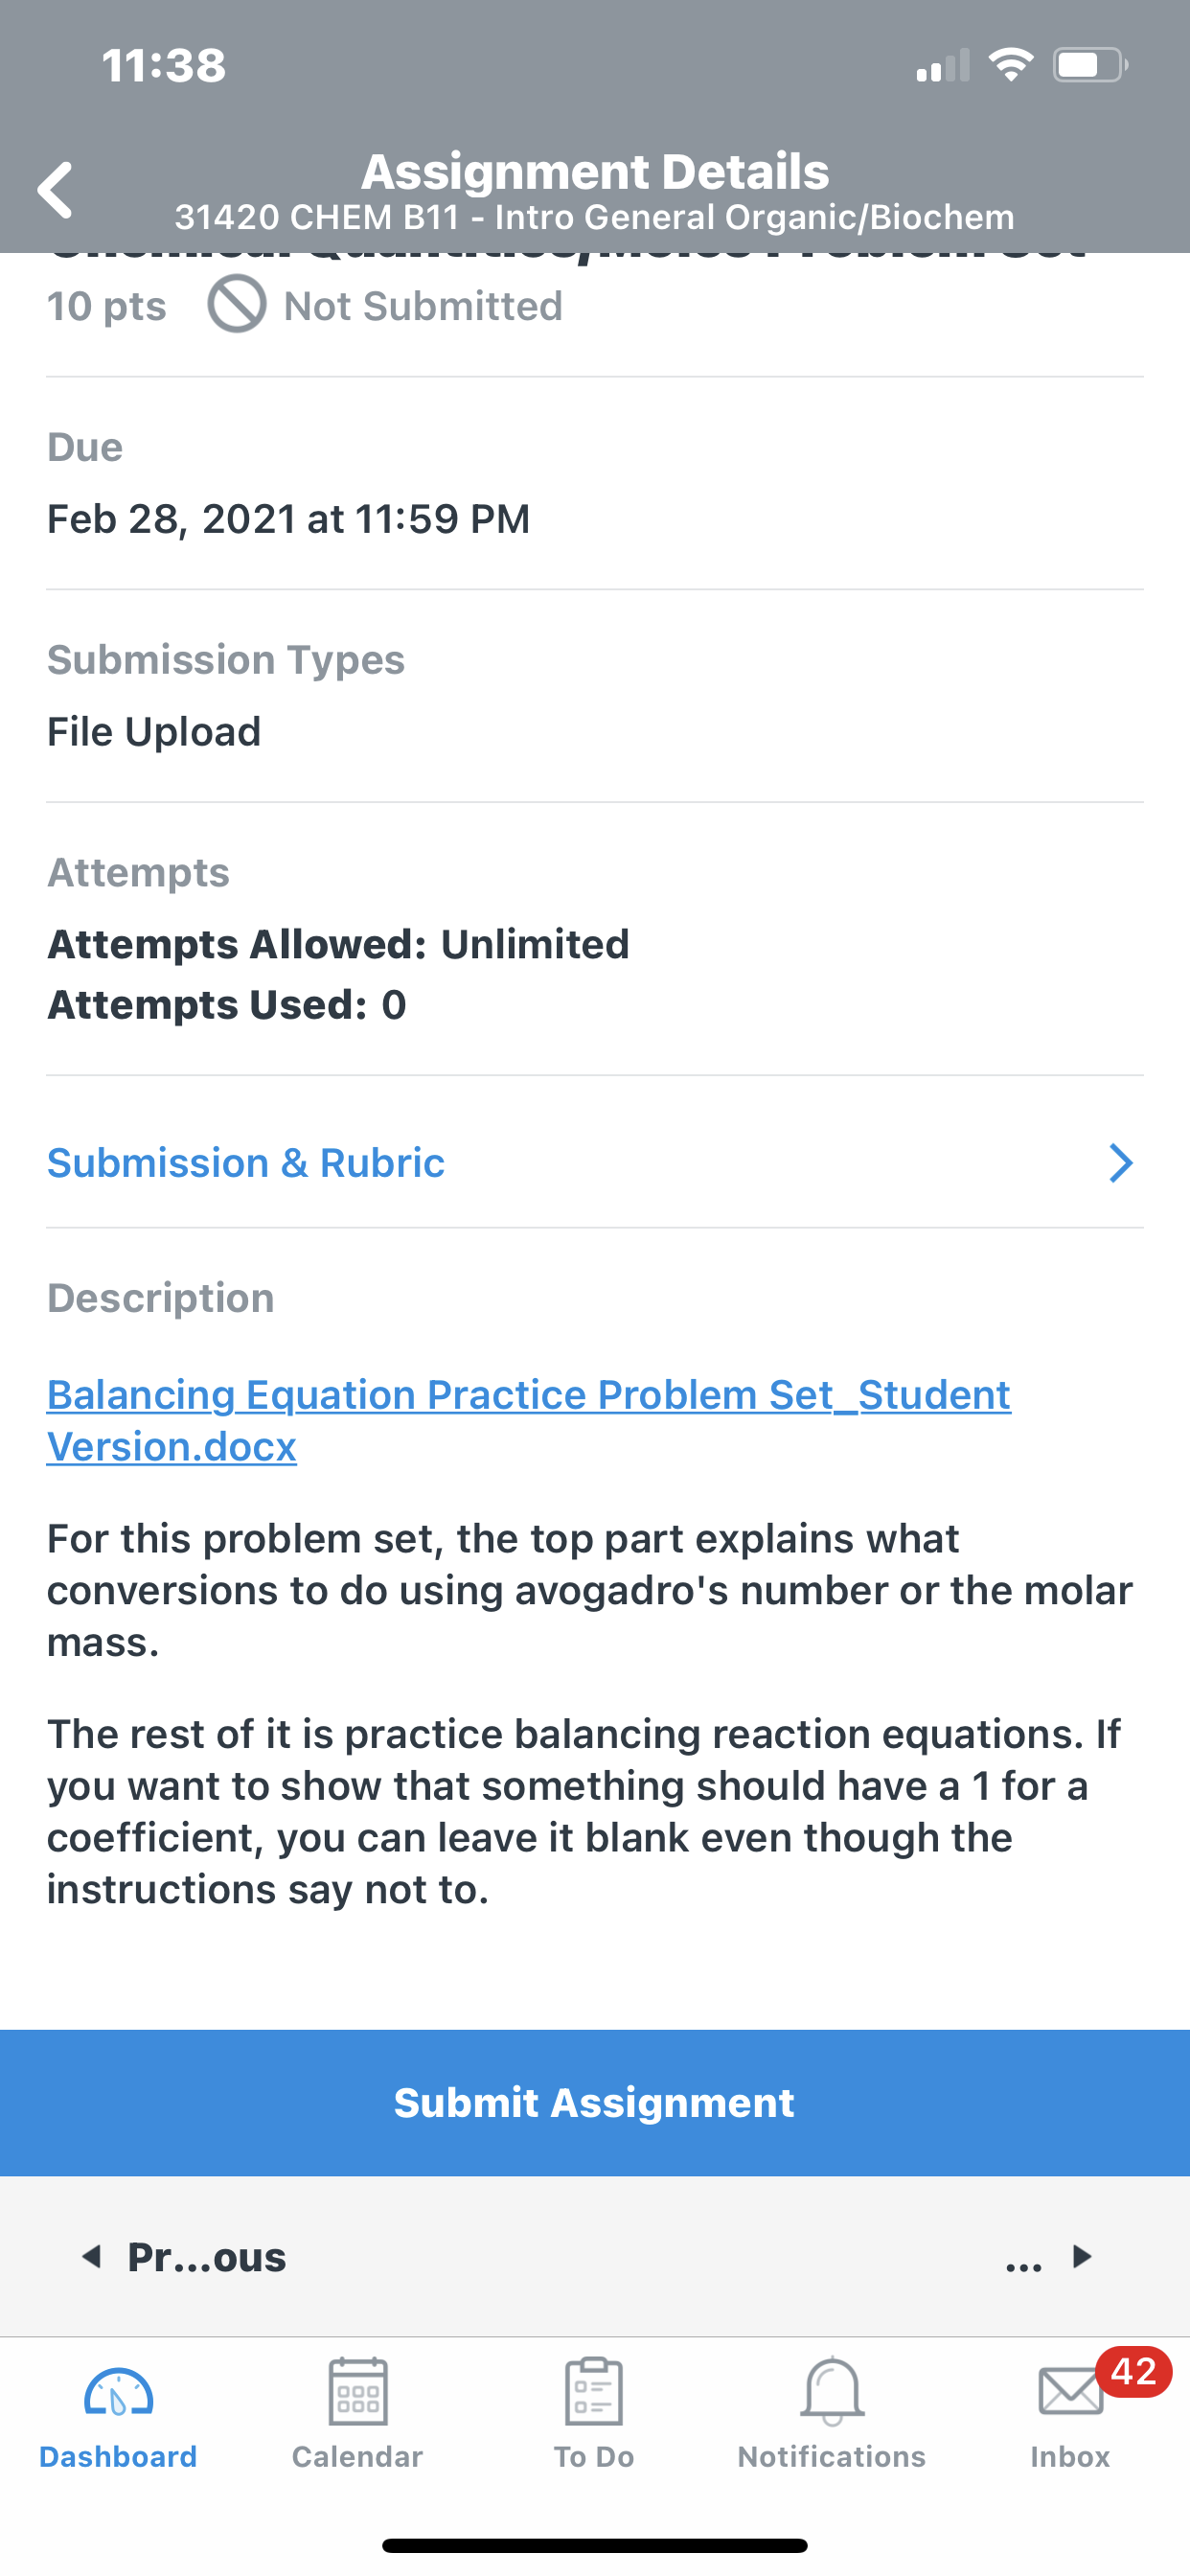Tap the back arrow in header
Image resolution: width=1190 pixels, height=2576 pixels.
tap(55, 190)
